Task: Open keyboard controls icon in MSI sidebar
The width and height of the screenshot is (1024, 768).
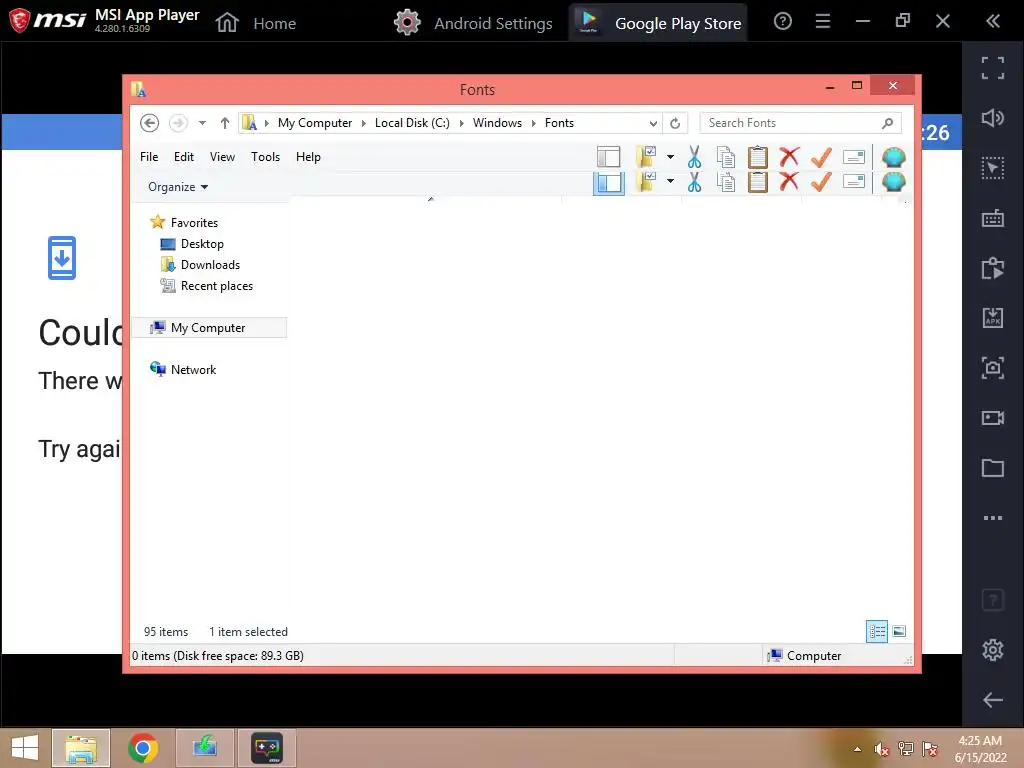Action: point(993,218)
